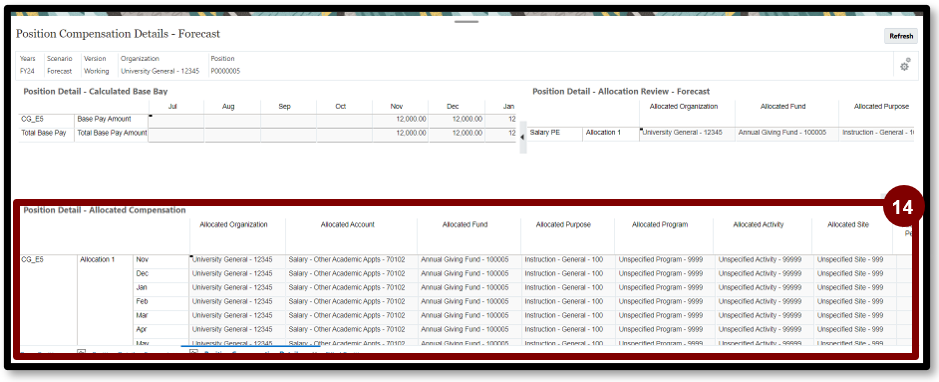939x382 pixels.
Task: Select Salary - Other Academic Appts in Dec row
Action: point(352,274)
